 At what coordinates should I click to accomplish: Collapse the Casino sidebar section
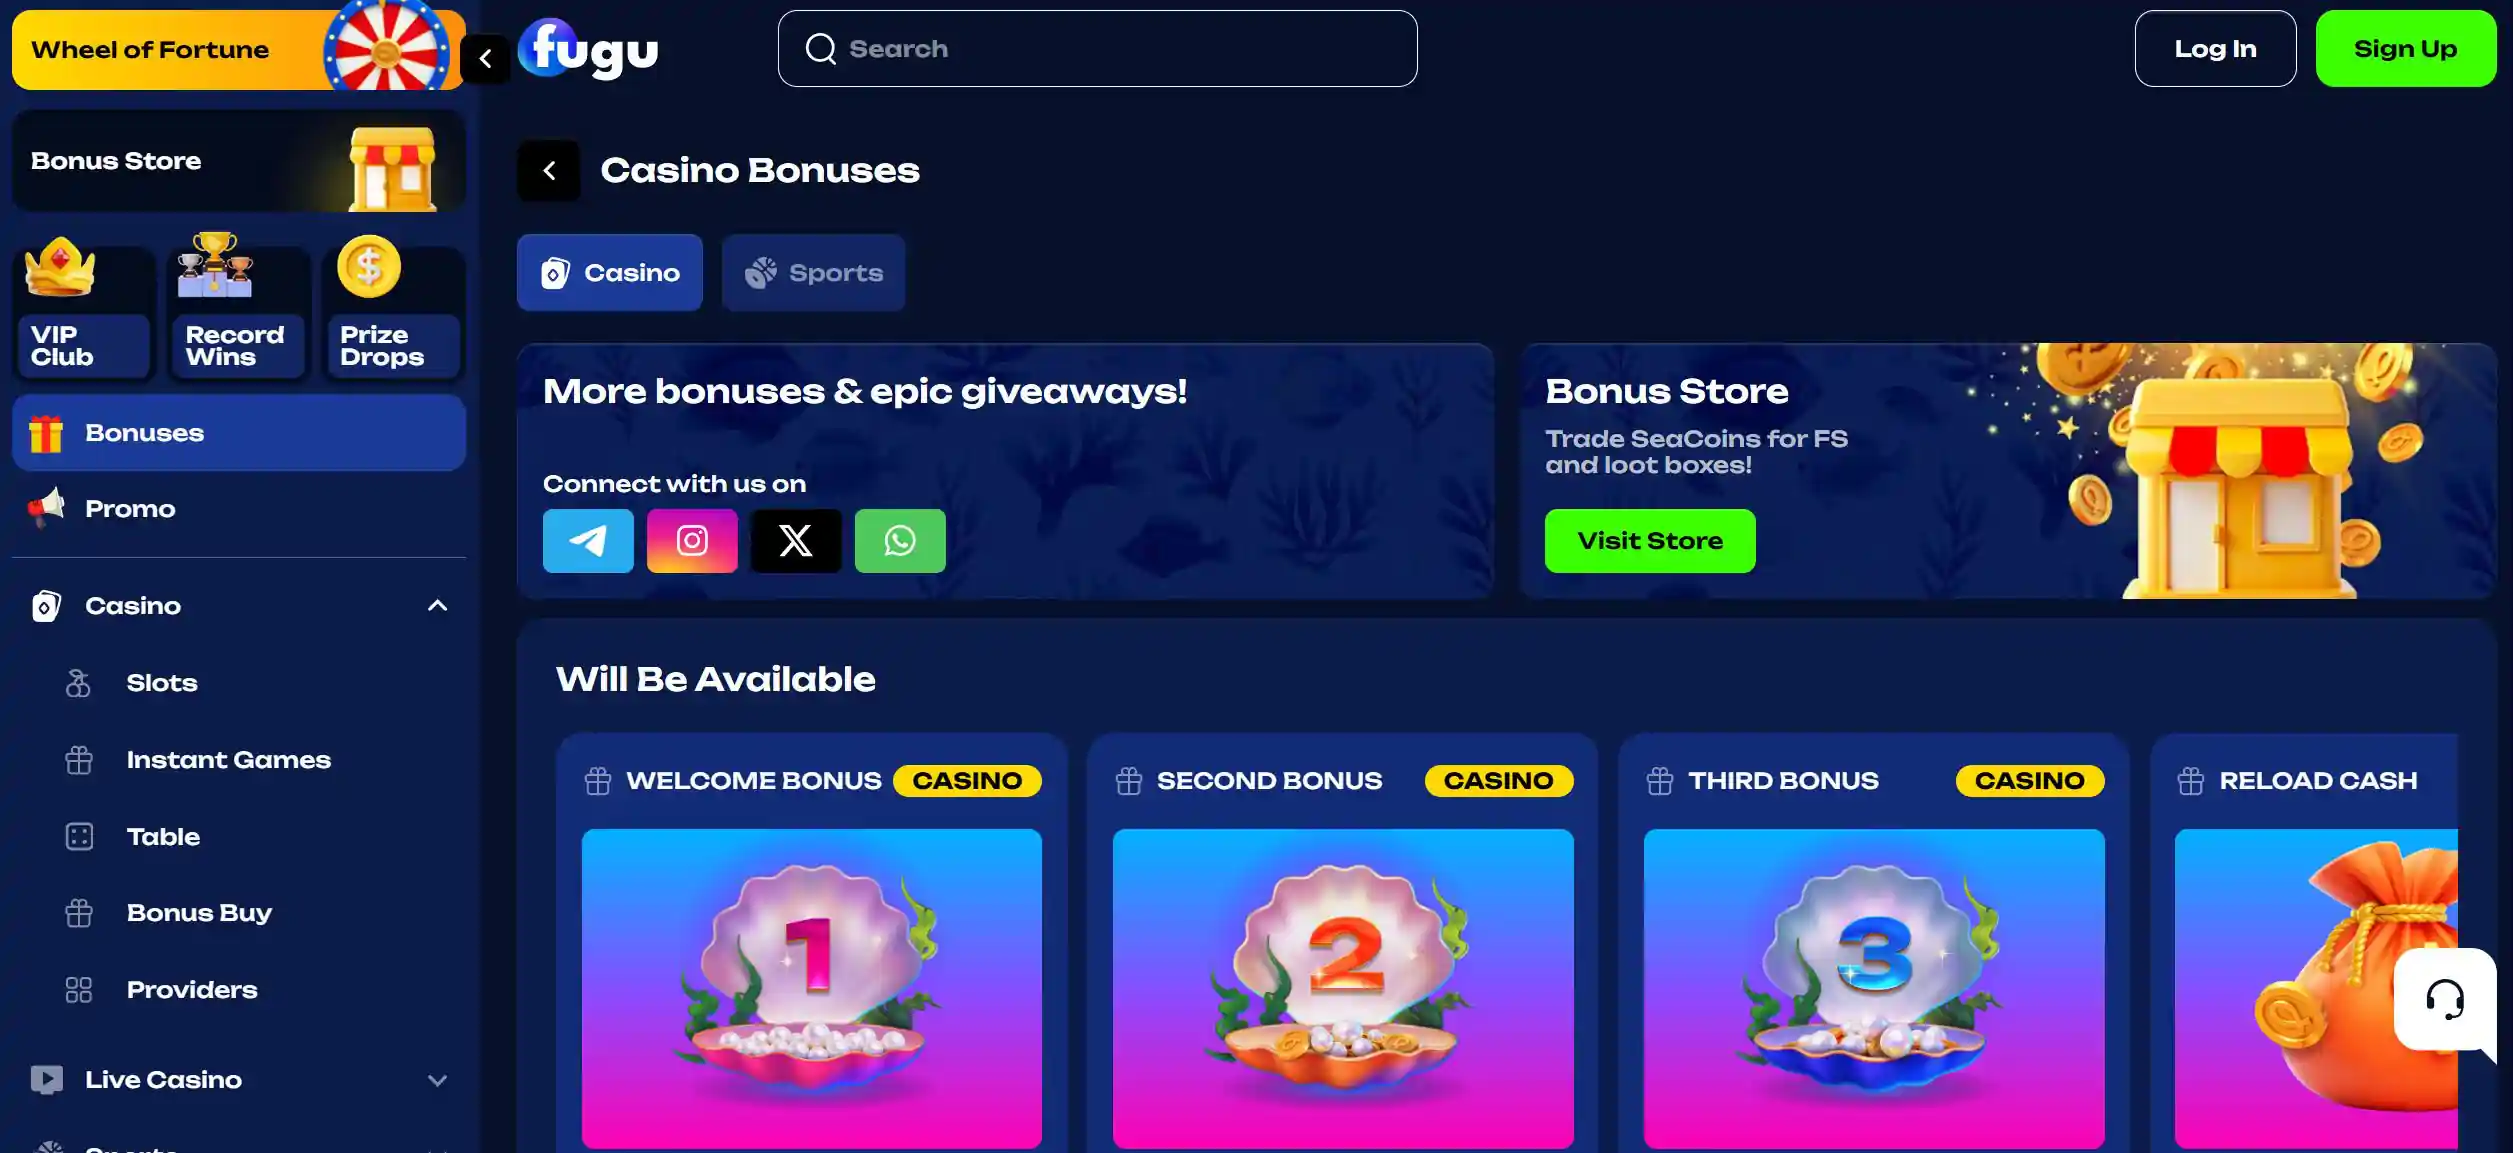click(x=437, y=606)
